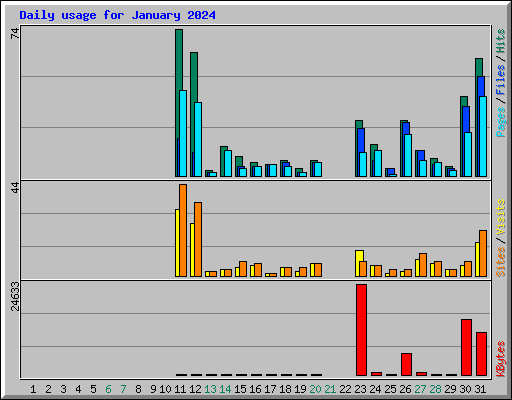512x400 pixels.
Task: Click day 31 on the x-axis
Action: point(480,389)
